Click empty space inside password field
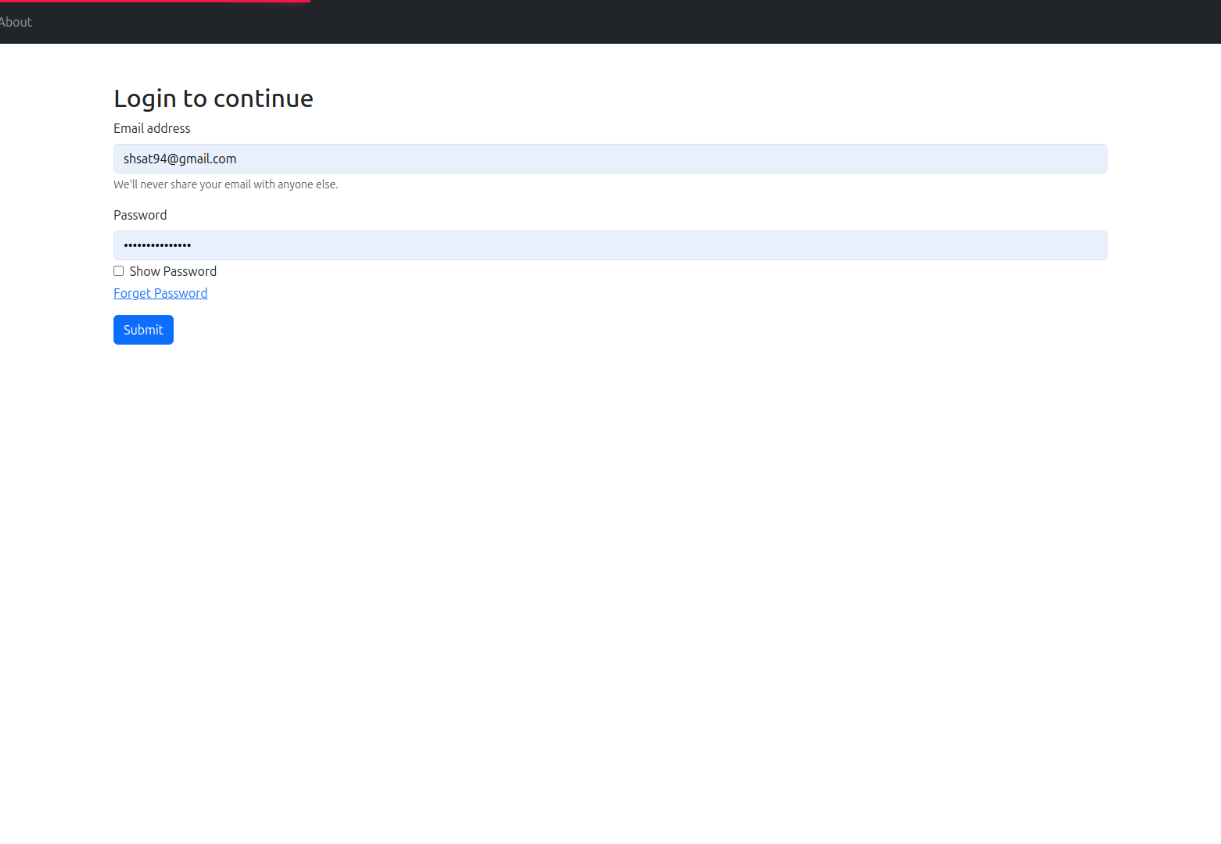The image size is (1221, 844). tap(700, 246)
